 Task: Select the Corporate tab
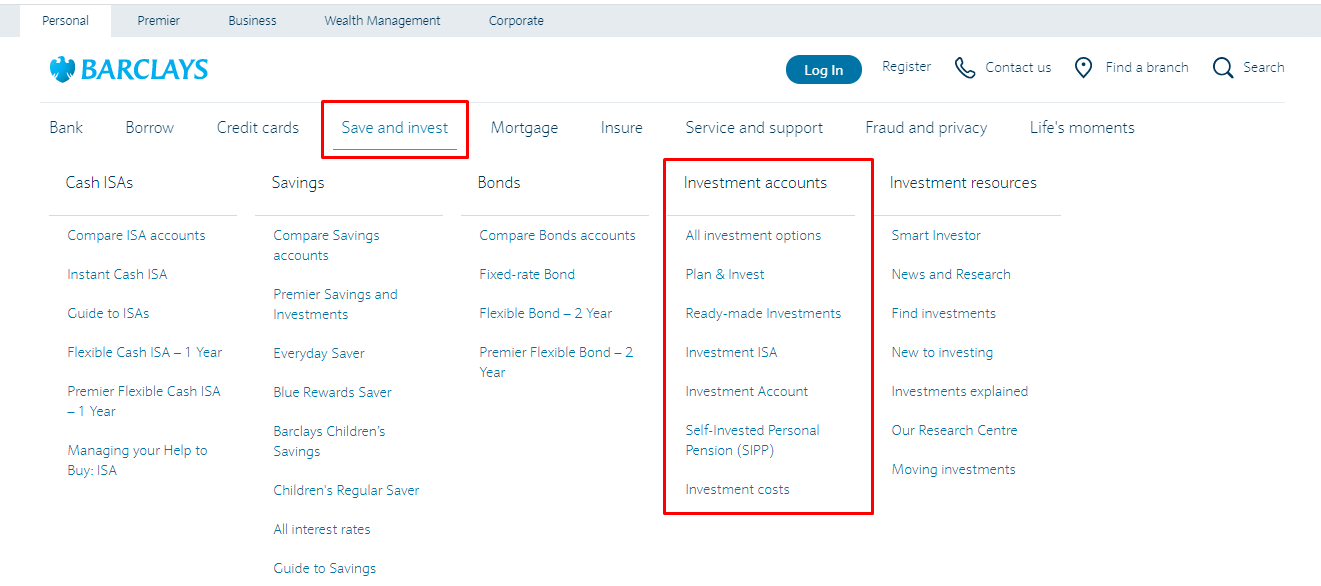pos(516,20)
